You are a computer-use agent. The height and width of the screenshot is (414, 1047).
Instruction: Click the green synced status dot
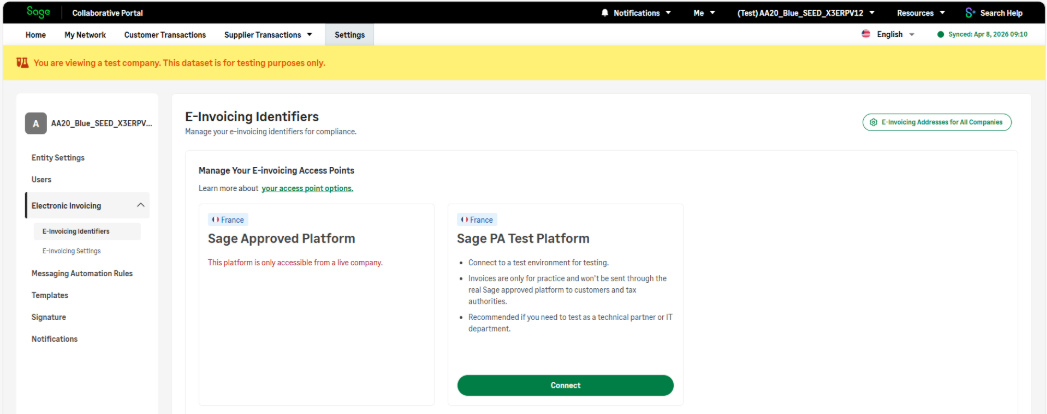(940, 34)
